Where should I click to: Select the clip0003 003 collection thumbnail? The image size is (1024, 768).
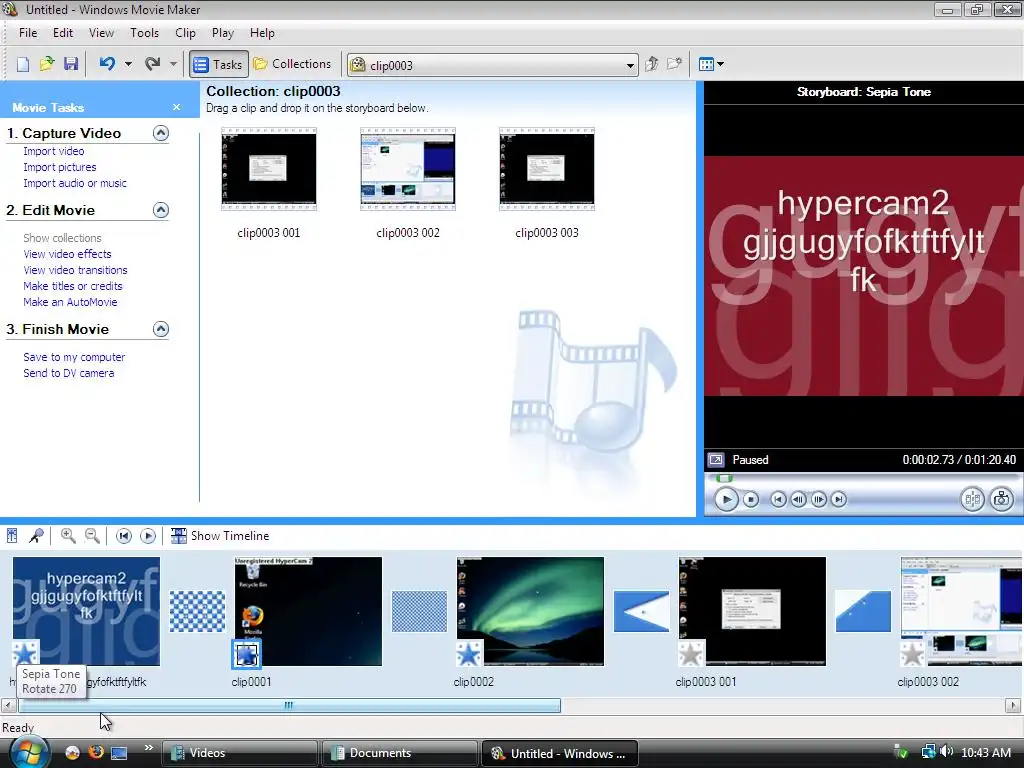[547, 169]
